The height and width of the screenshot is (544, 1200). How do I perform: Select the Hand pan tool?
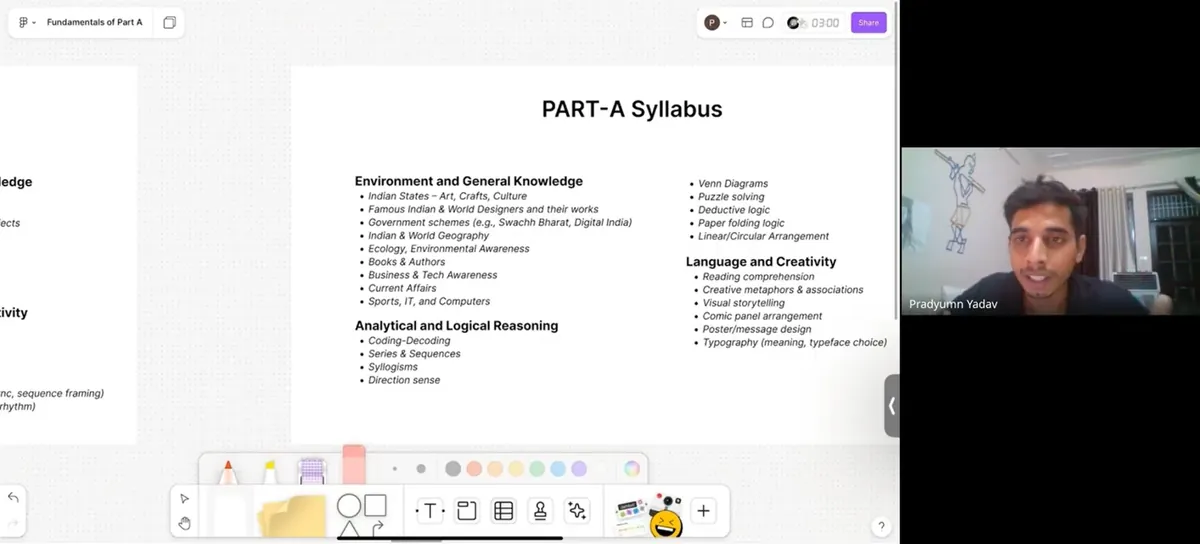(x=184, y=523)
